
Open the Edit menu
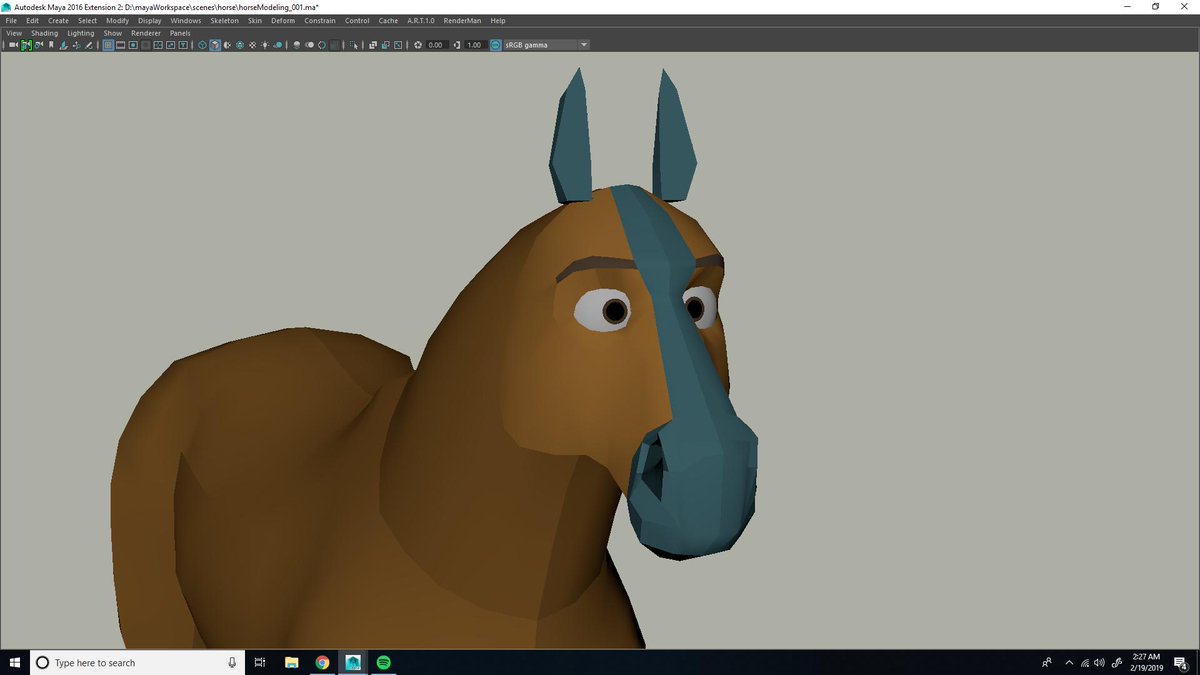[x=33, y=20]
